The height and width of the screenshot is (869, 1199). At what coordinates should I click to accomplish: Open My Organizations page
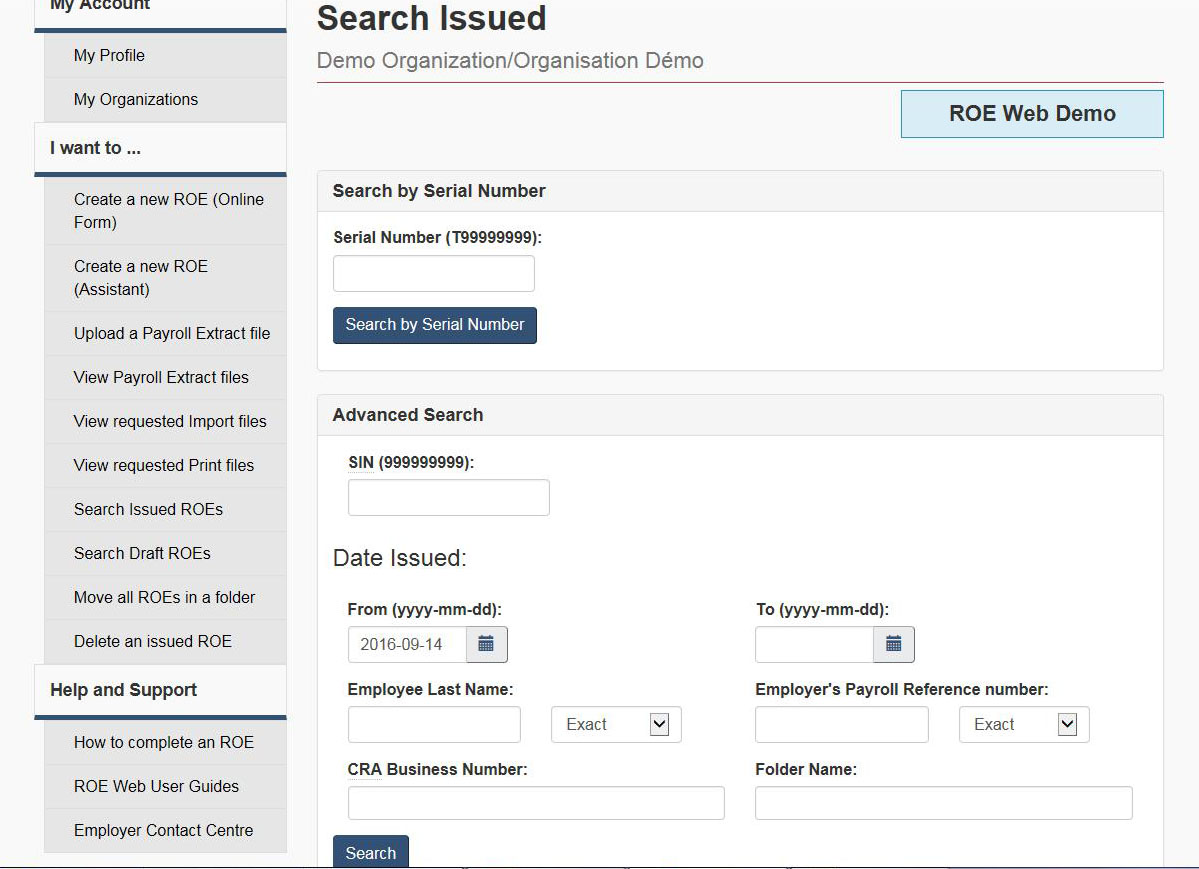tap(136, 99)
